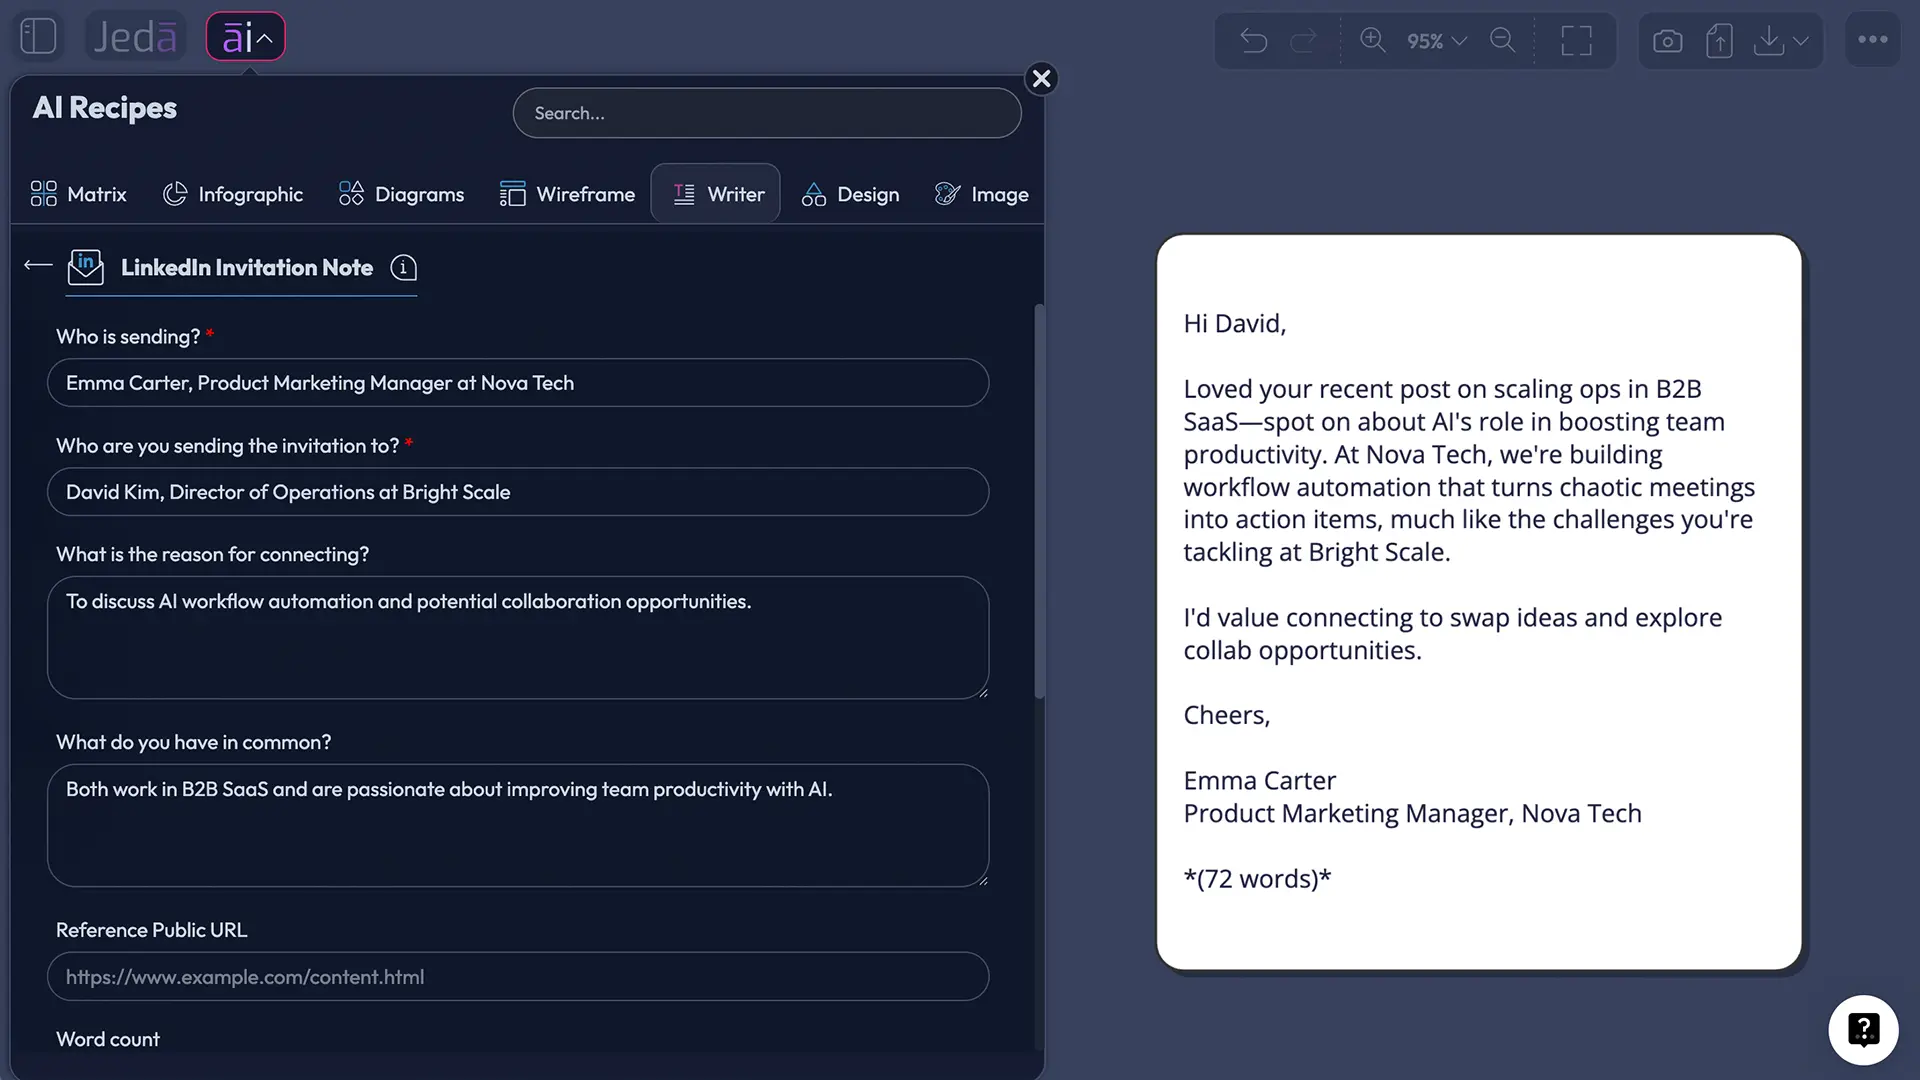1920x1080 pixels.
Task: Click the Matrix grid icon
Action: (44, 194)
